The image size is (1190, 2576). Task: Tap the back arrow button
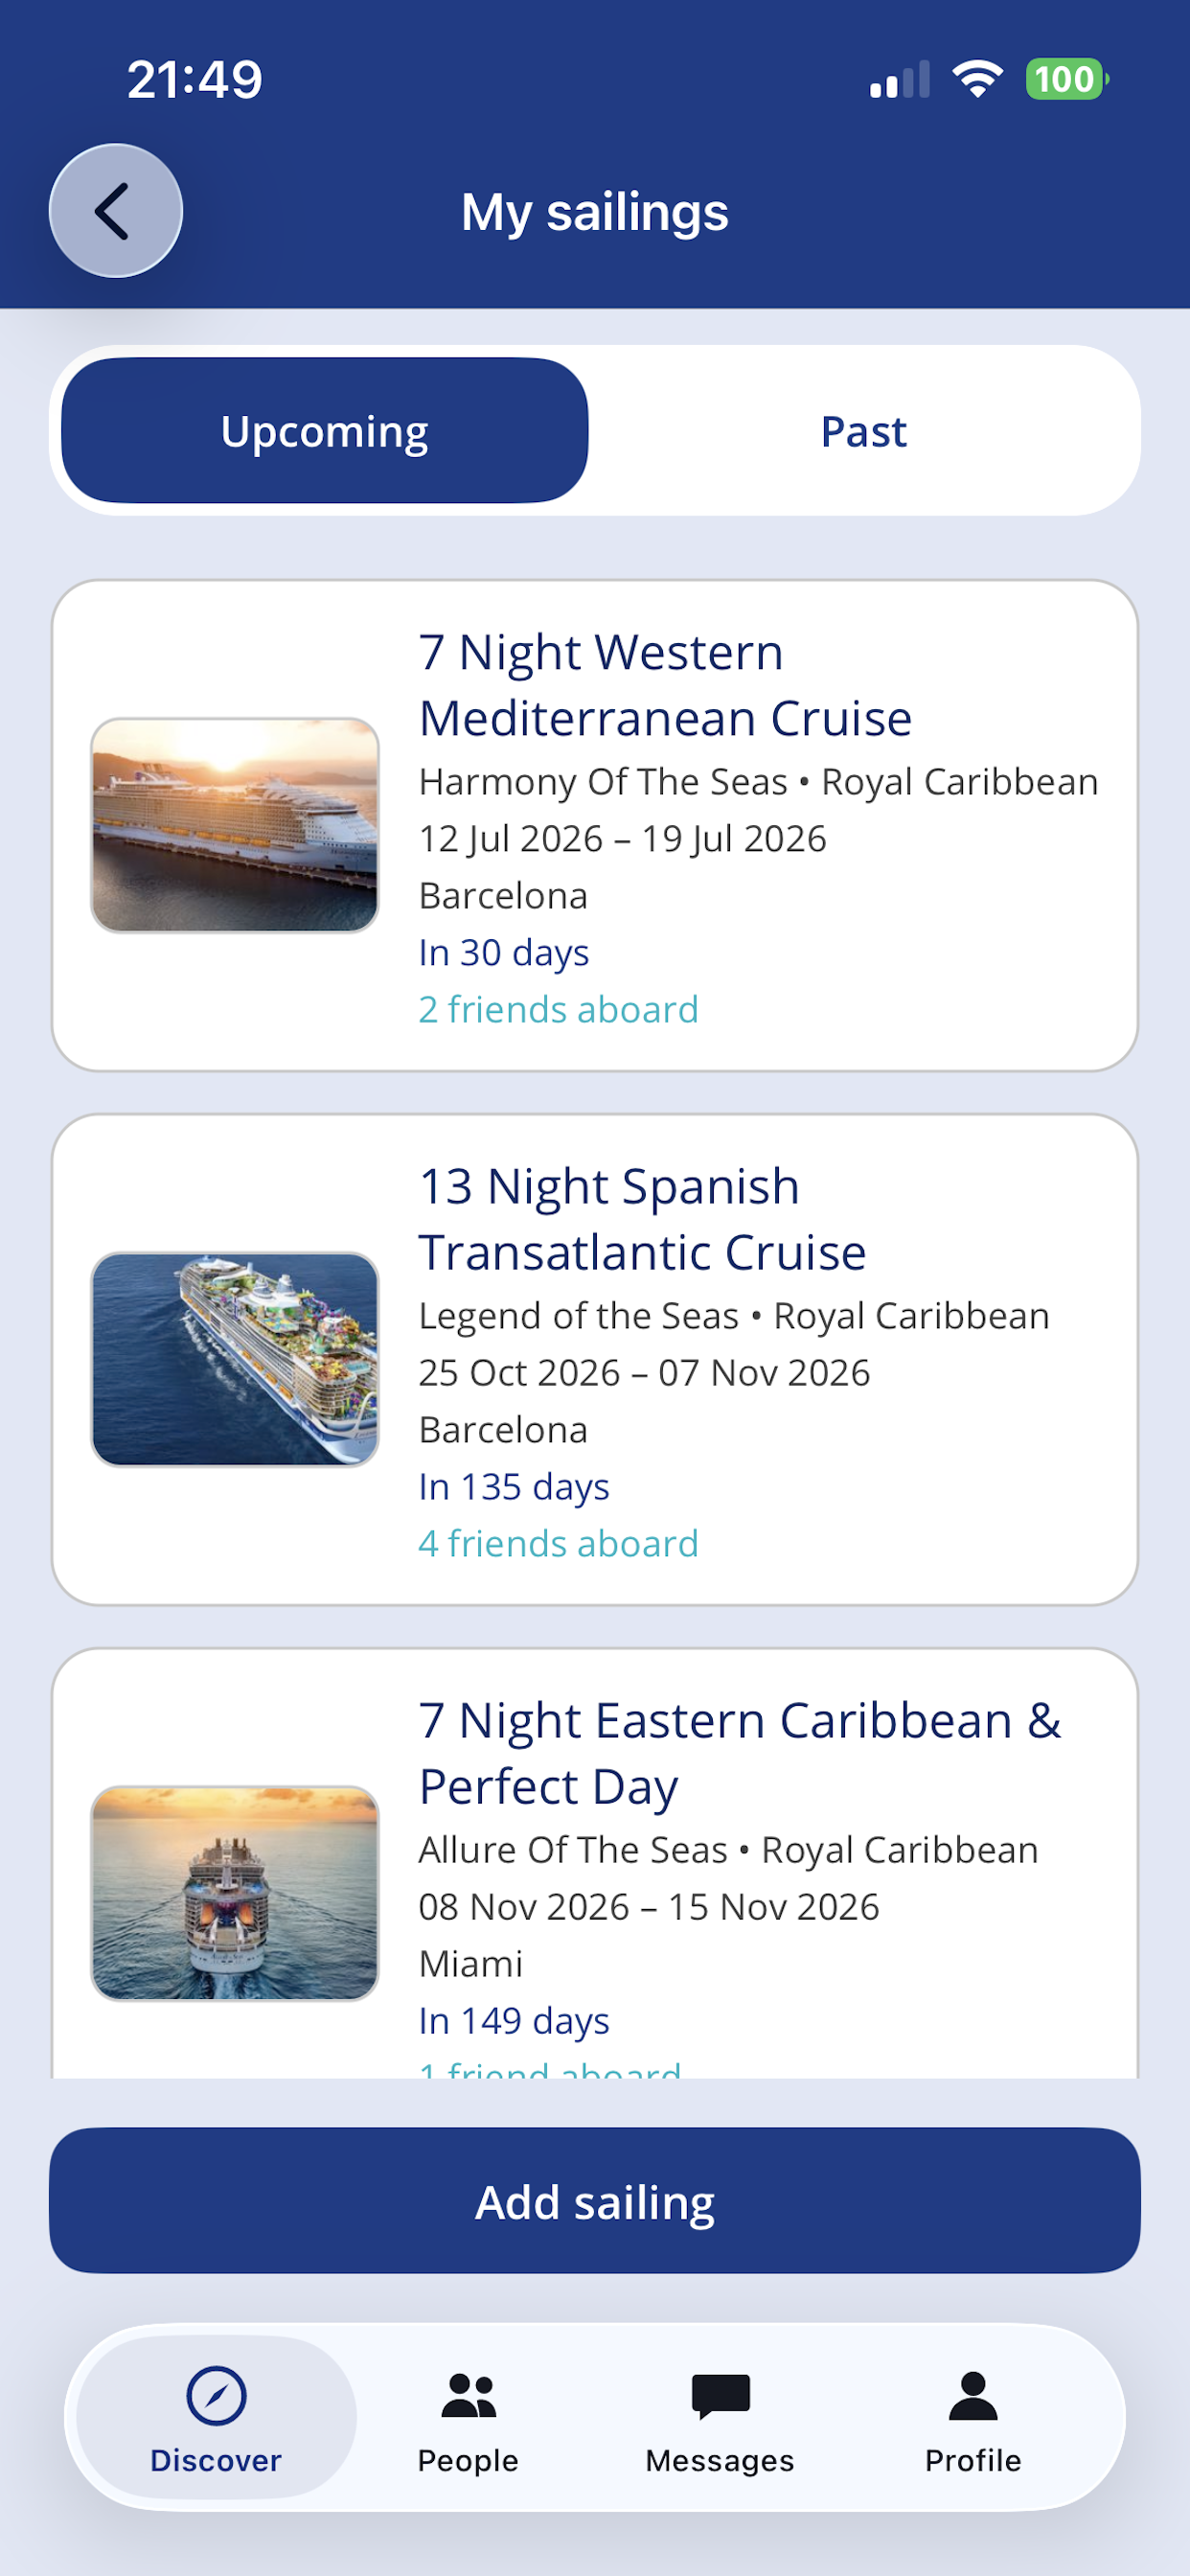pos(116,211)
